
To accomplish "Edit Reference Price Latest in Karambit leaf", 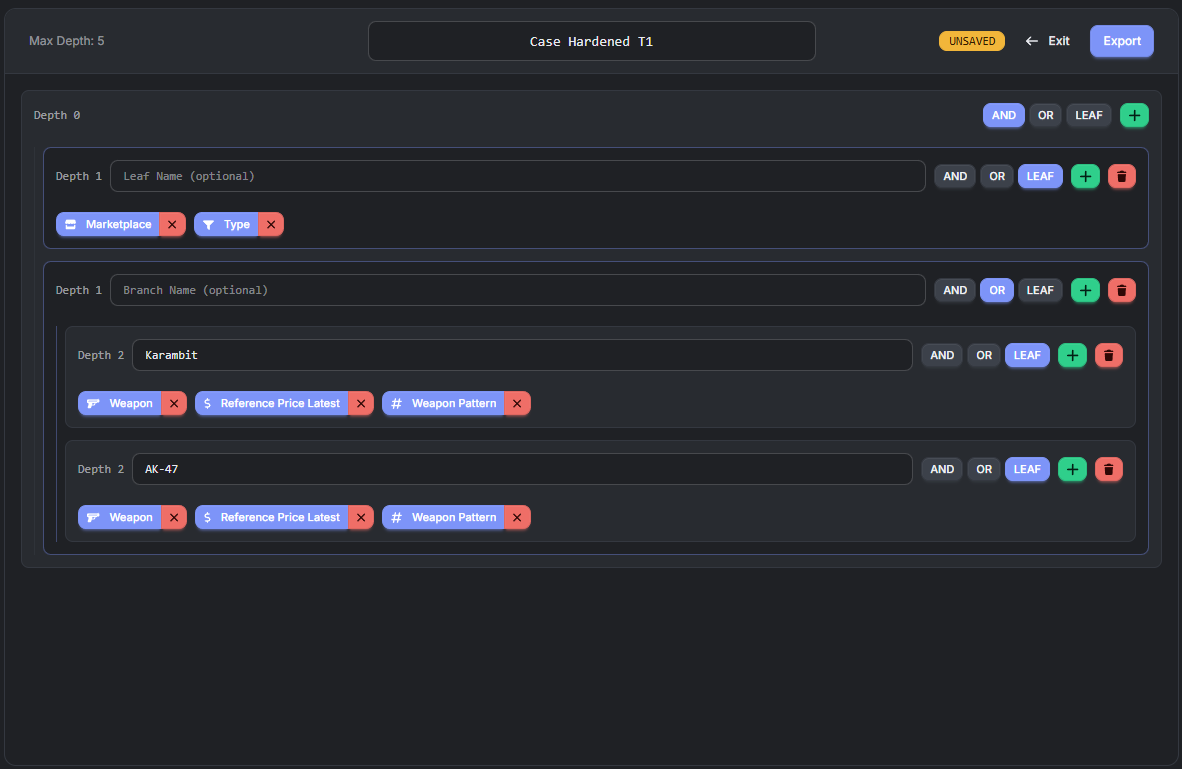I will (x=272, y=403).
